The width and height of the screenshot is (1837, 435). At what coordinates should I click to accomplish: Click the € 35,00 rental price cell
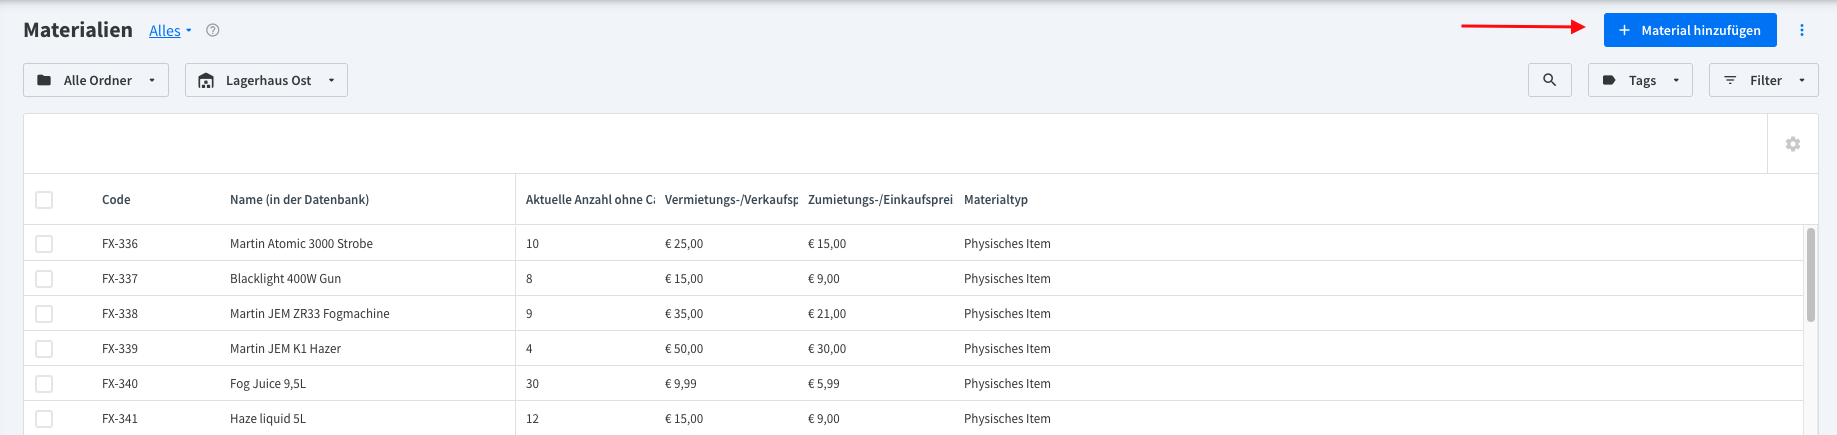[x=684, y=314]
